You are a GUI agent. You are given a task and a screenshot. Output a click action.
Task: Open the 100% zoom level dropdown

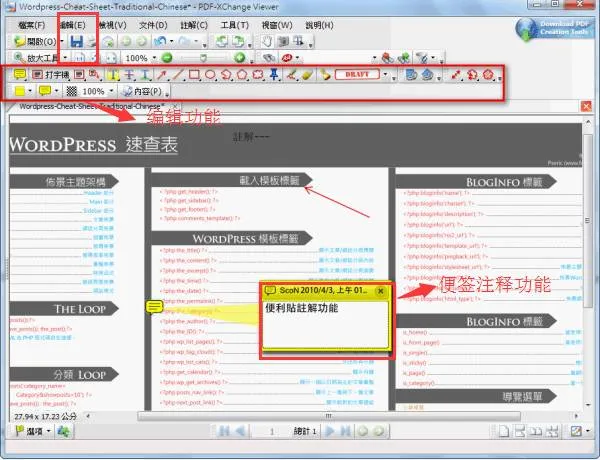154,58
